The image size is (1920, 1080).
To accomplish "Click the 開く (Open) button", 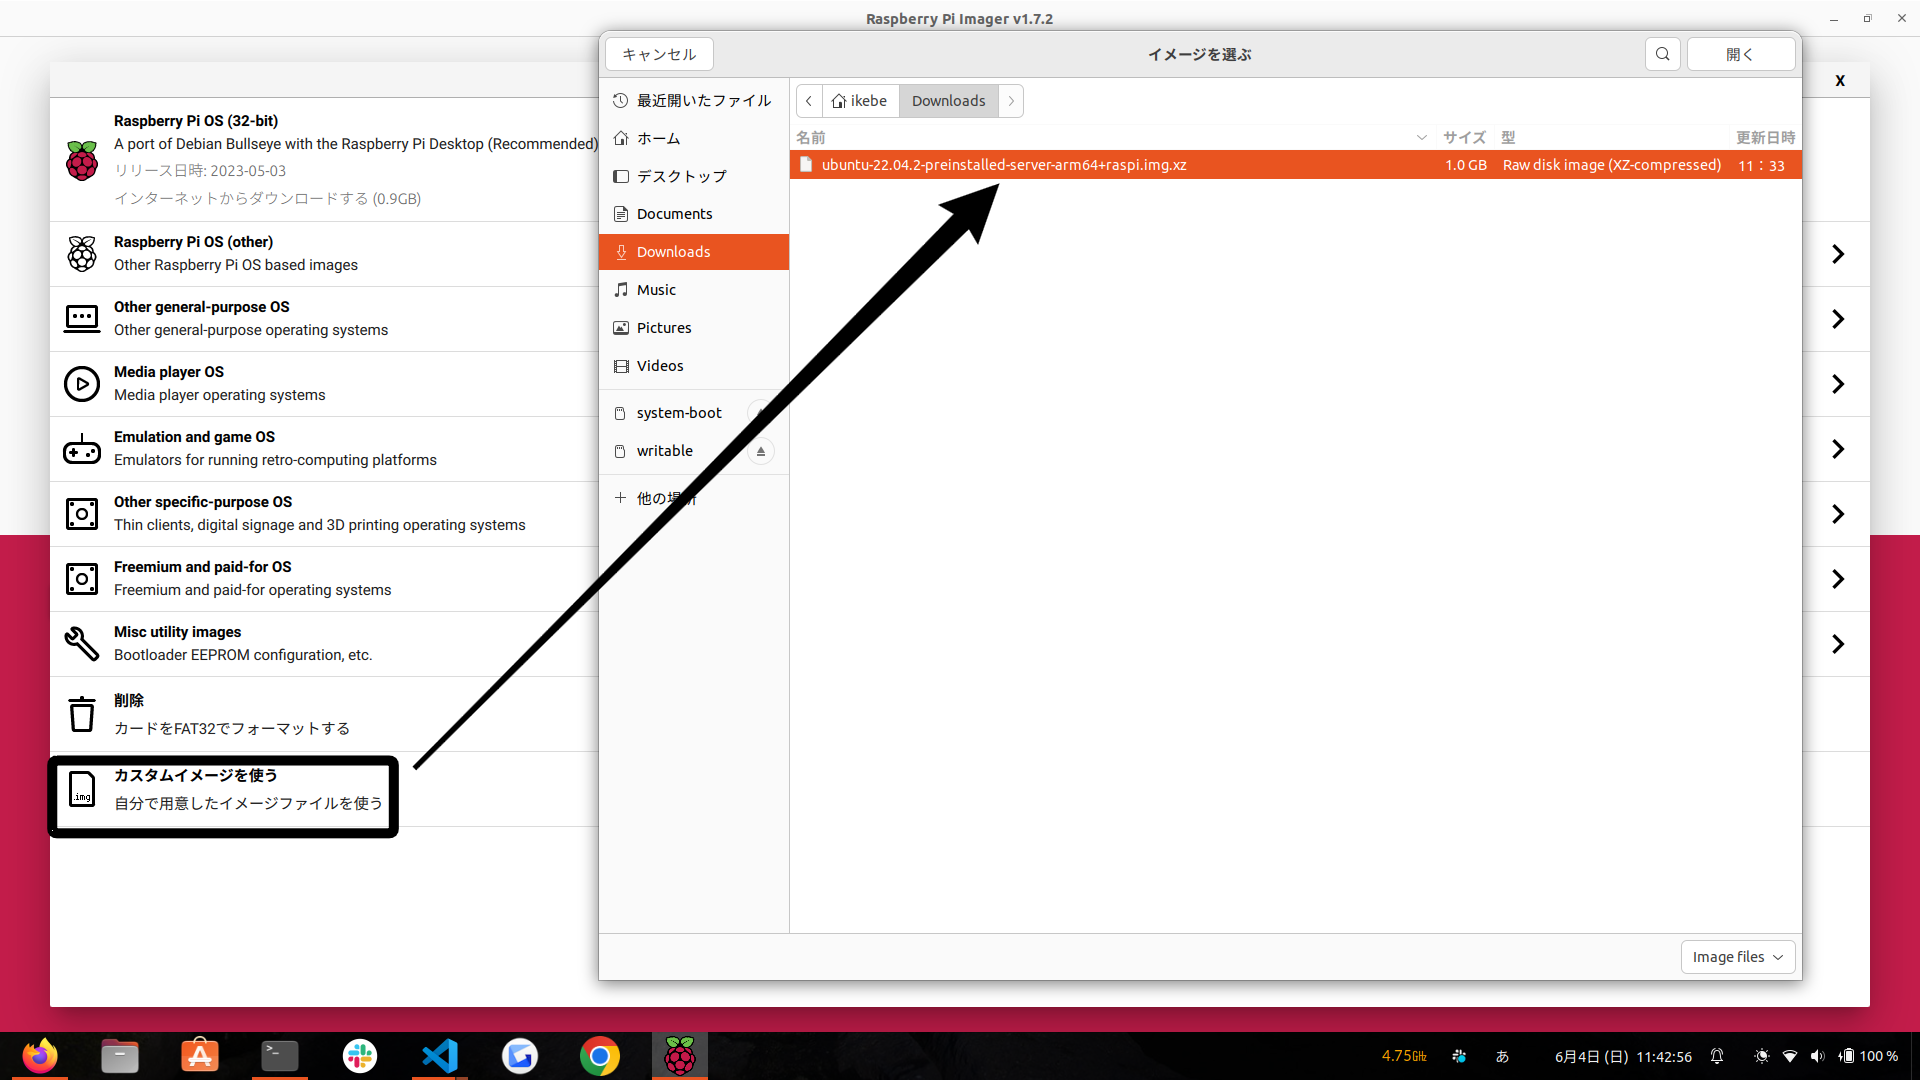I will point(1739,54).
